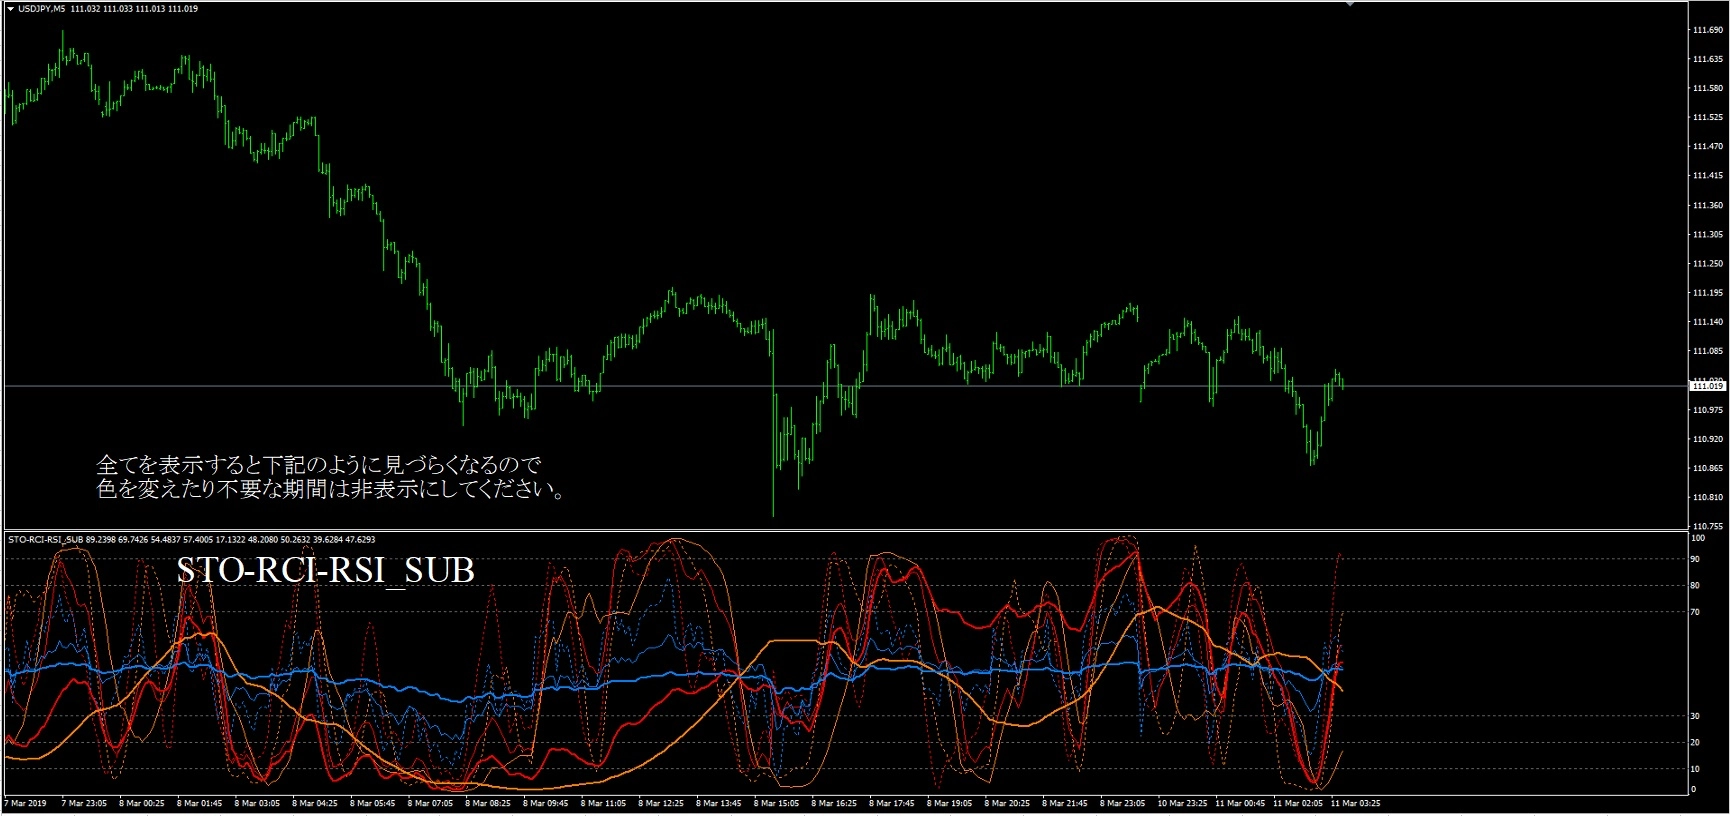Click the 111.305 price scale label

coord(1707,234)
